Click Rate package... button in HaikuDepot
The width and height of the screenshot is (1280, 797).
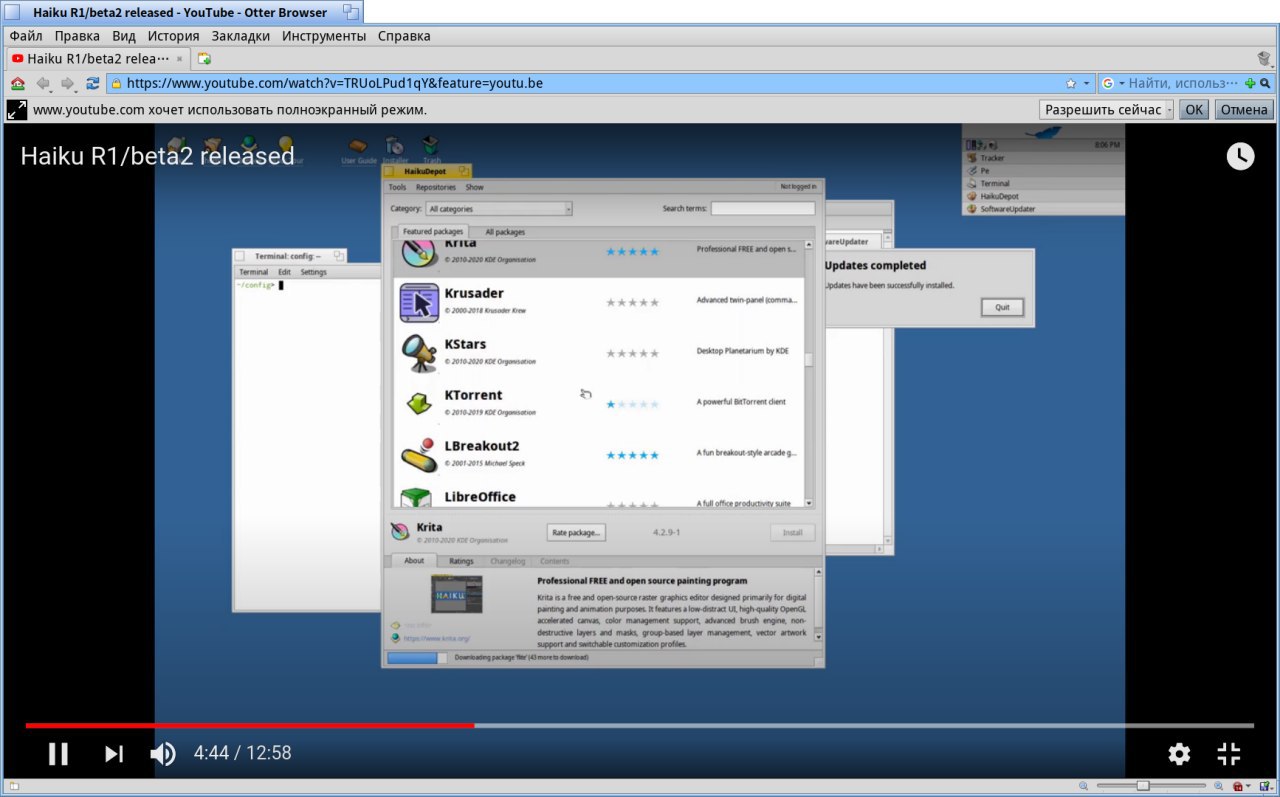click(577, 532)
